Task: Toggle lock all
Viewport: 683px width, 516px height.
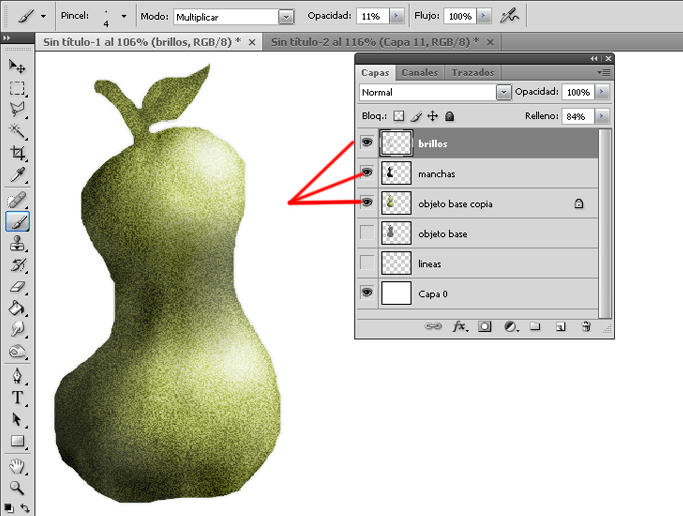Action: click(x=450, y=116)
